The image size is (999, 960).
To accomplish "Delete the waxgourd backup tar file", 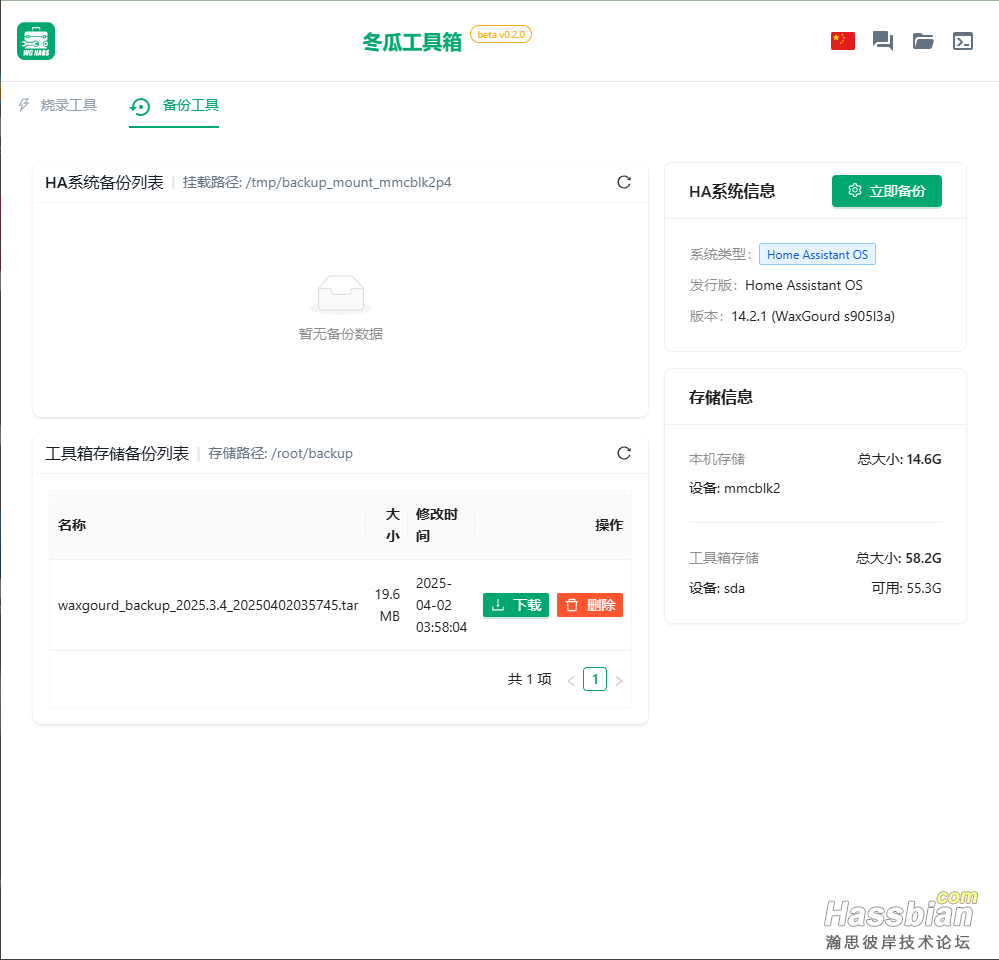I will (589, 605).
